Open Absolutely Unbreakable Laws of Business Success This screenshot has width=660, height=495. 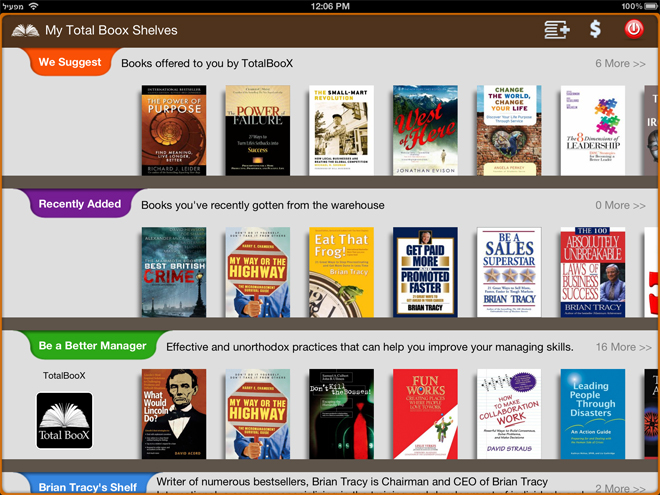point(593,272)
